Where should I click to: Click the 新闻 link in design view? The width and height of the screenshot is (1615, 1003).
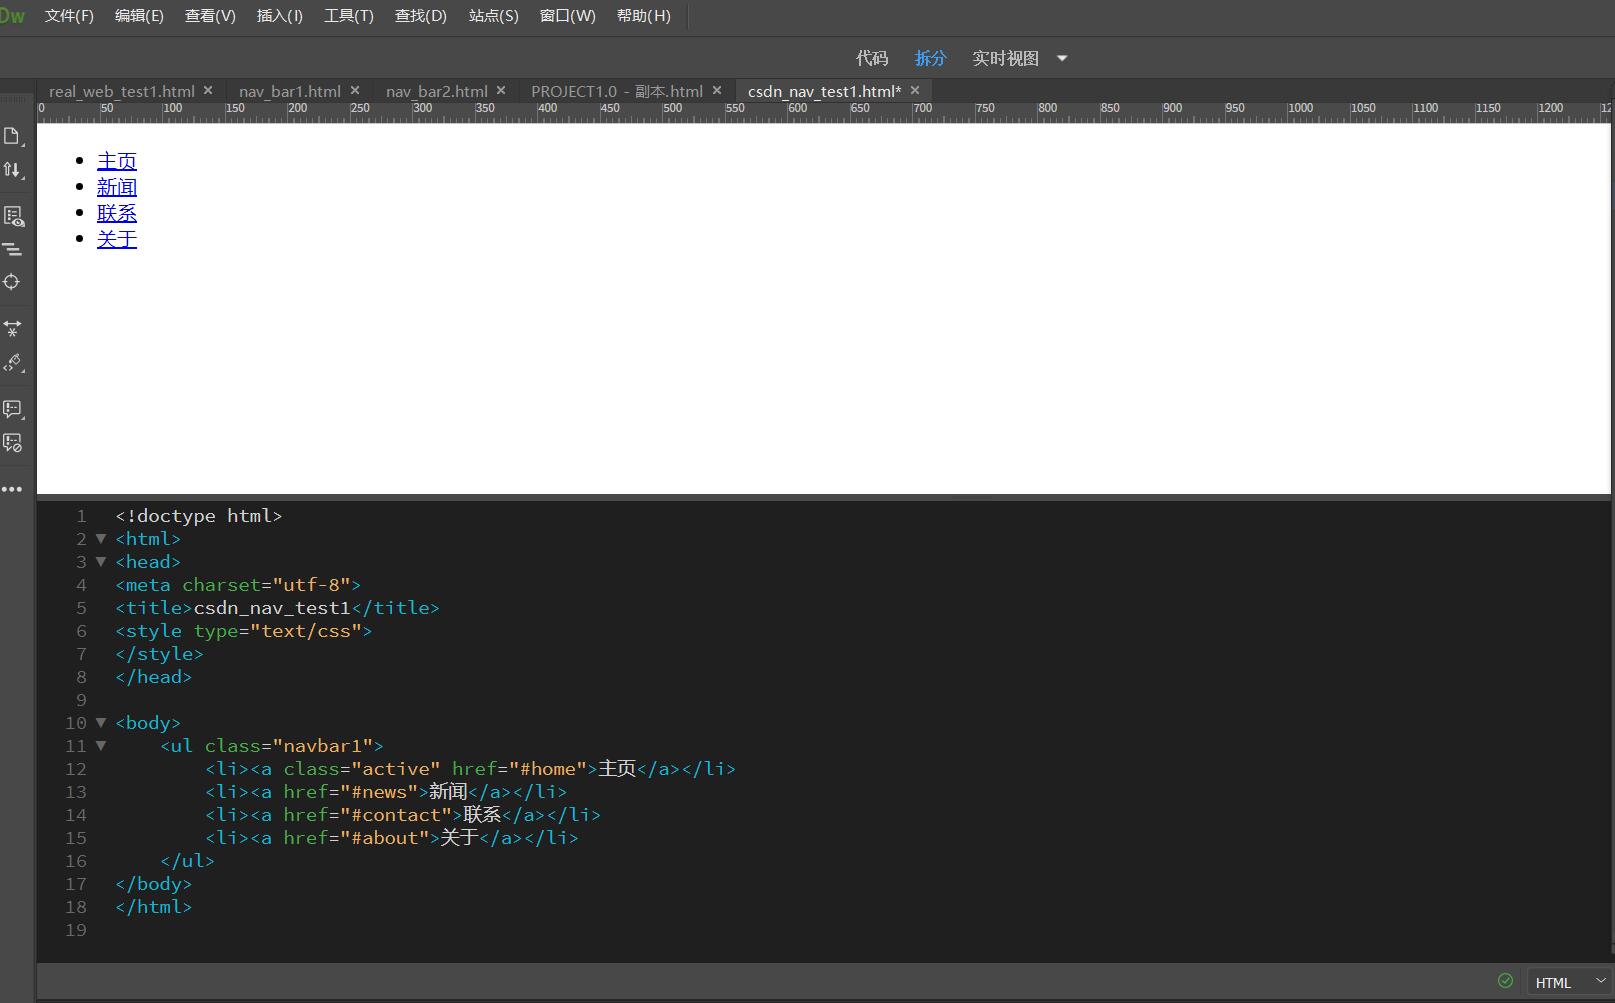point(117,186)
